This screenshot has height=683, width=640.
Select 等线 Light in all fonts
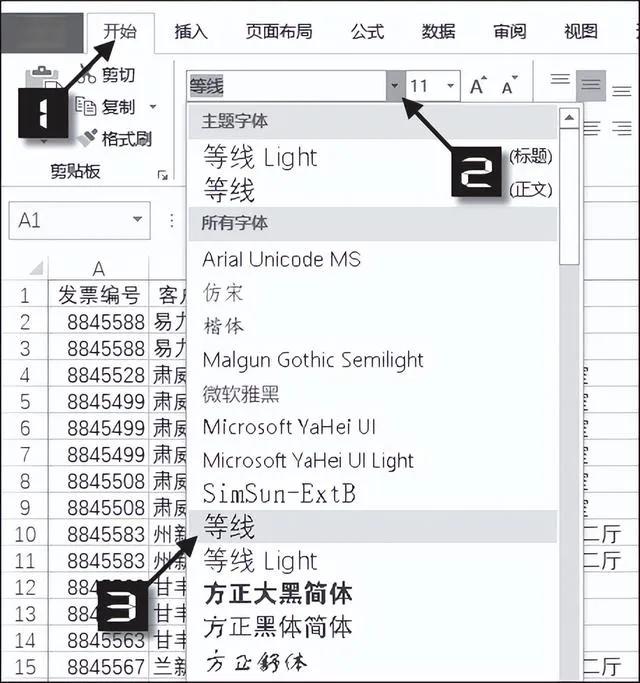[372, 561]
